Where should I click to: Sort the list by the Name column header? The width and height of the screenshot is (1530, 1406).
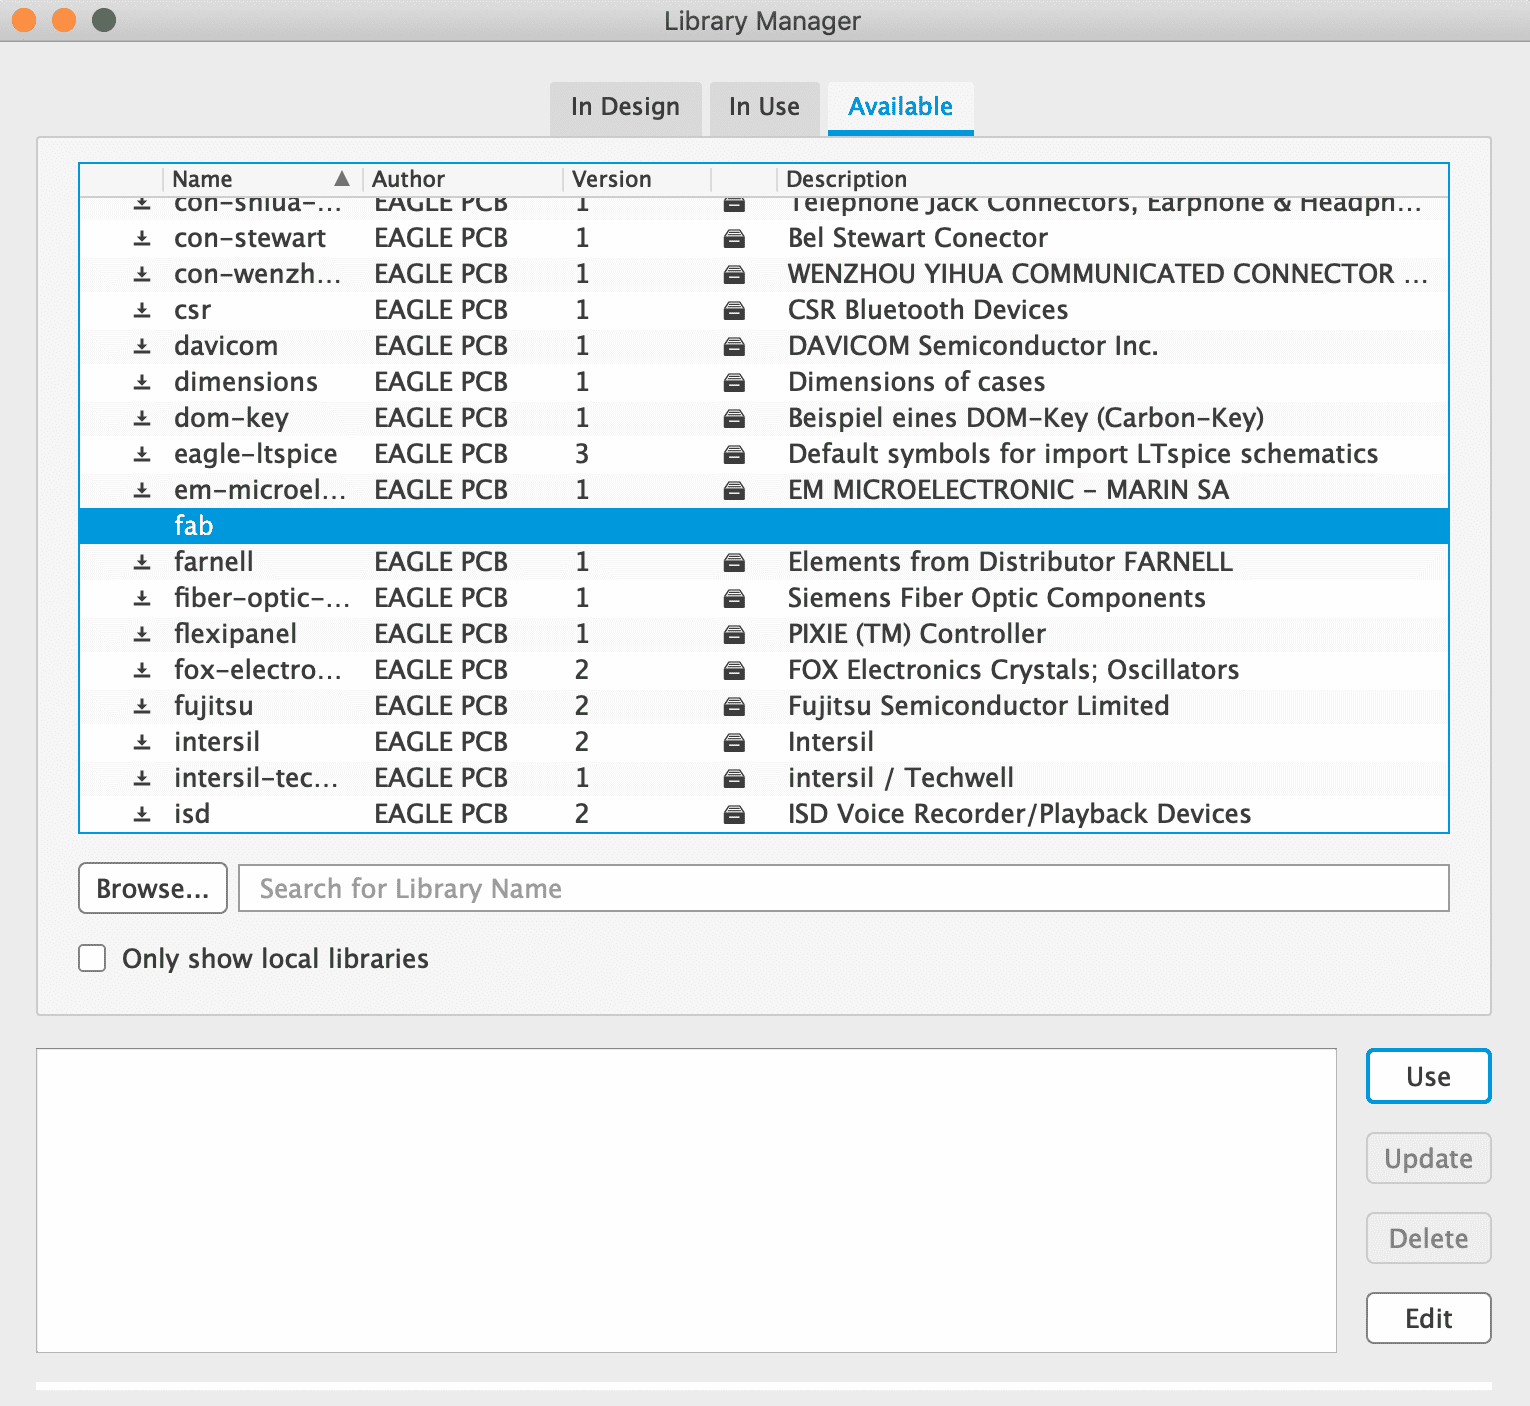coord(262,179)
